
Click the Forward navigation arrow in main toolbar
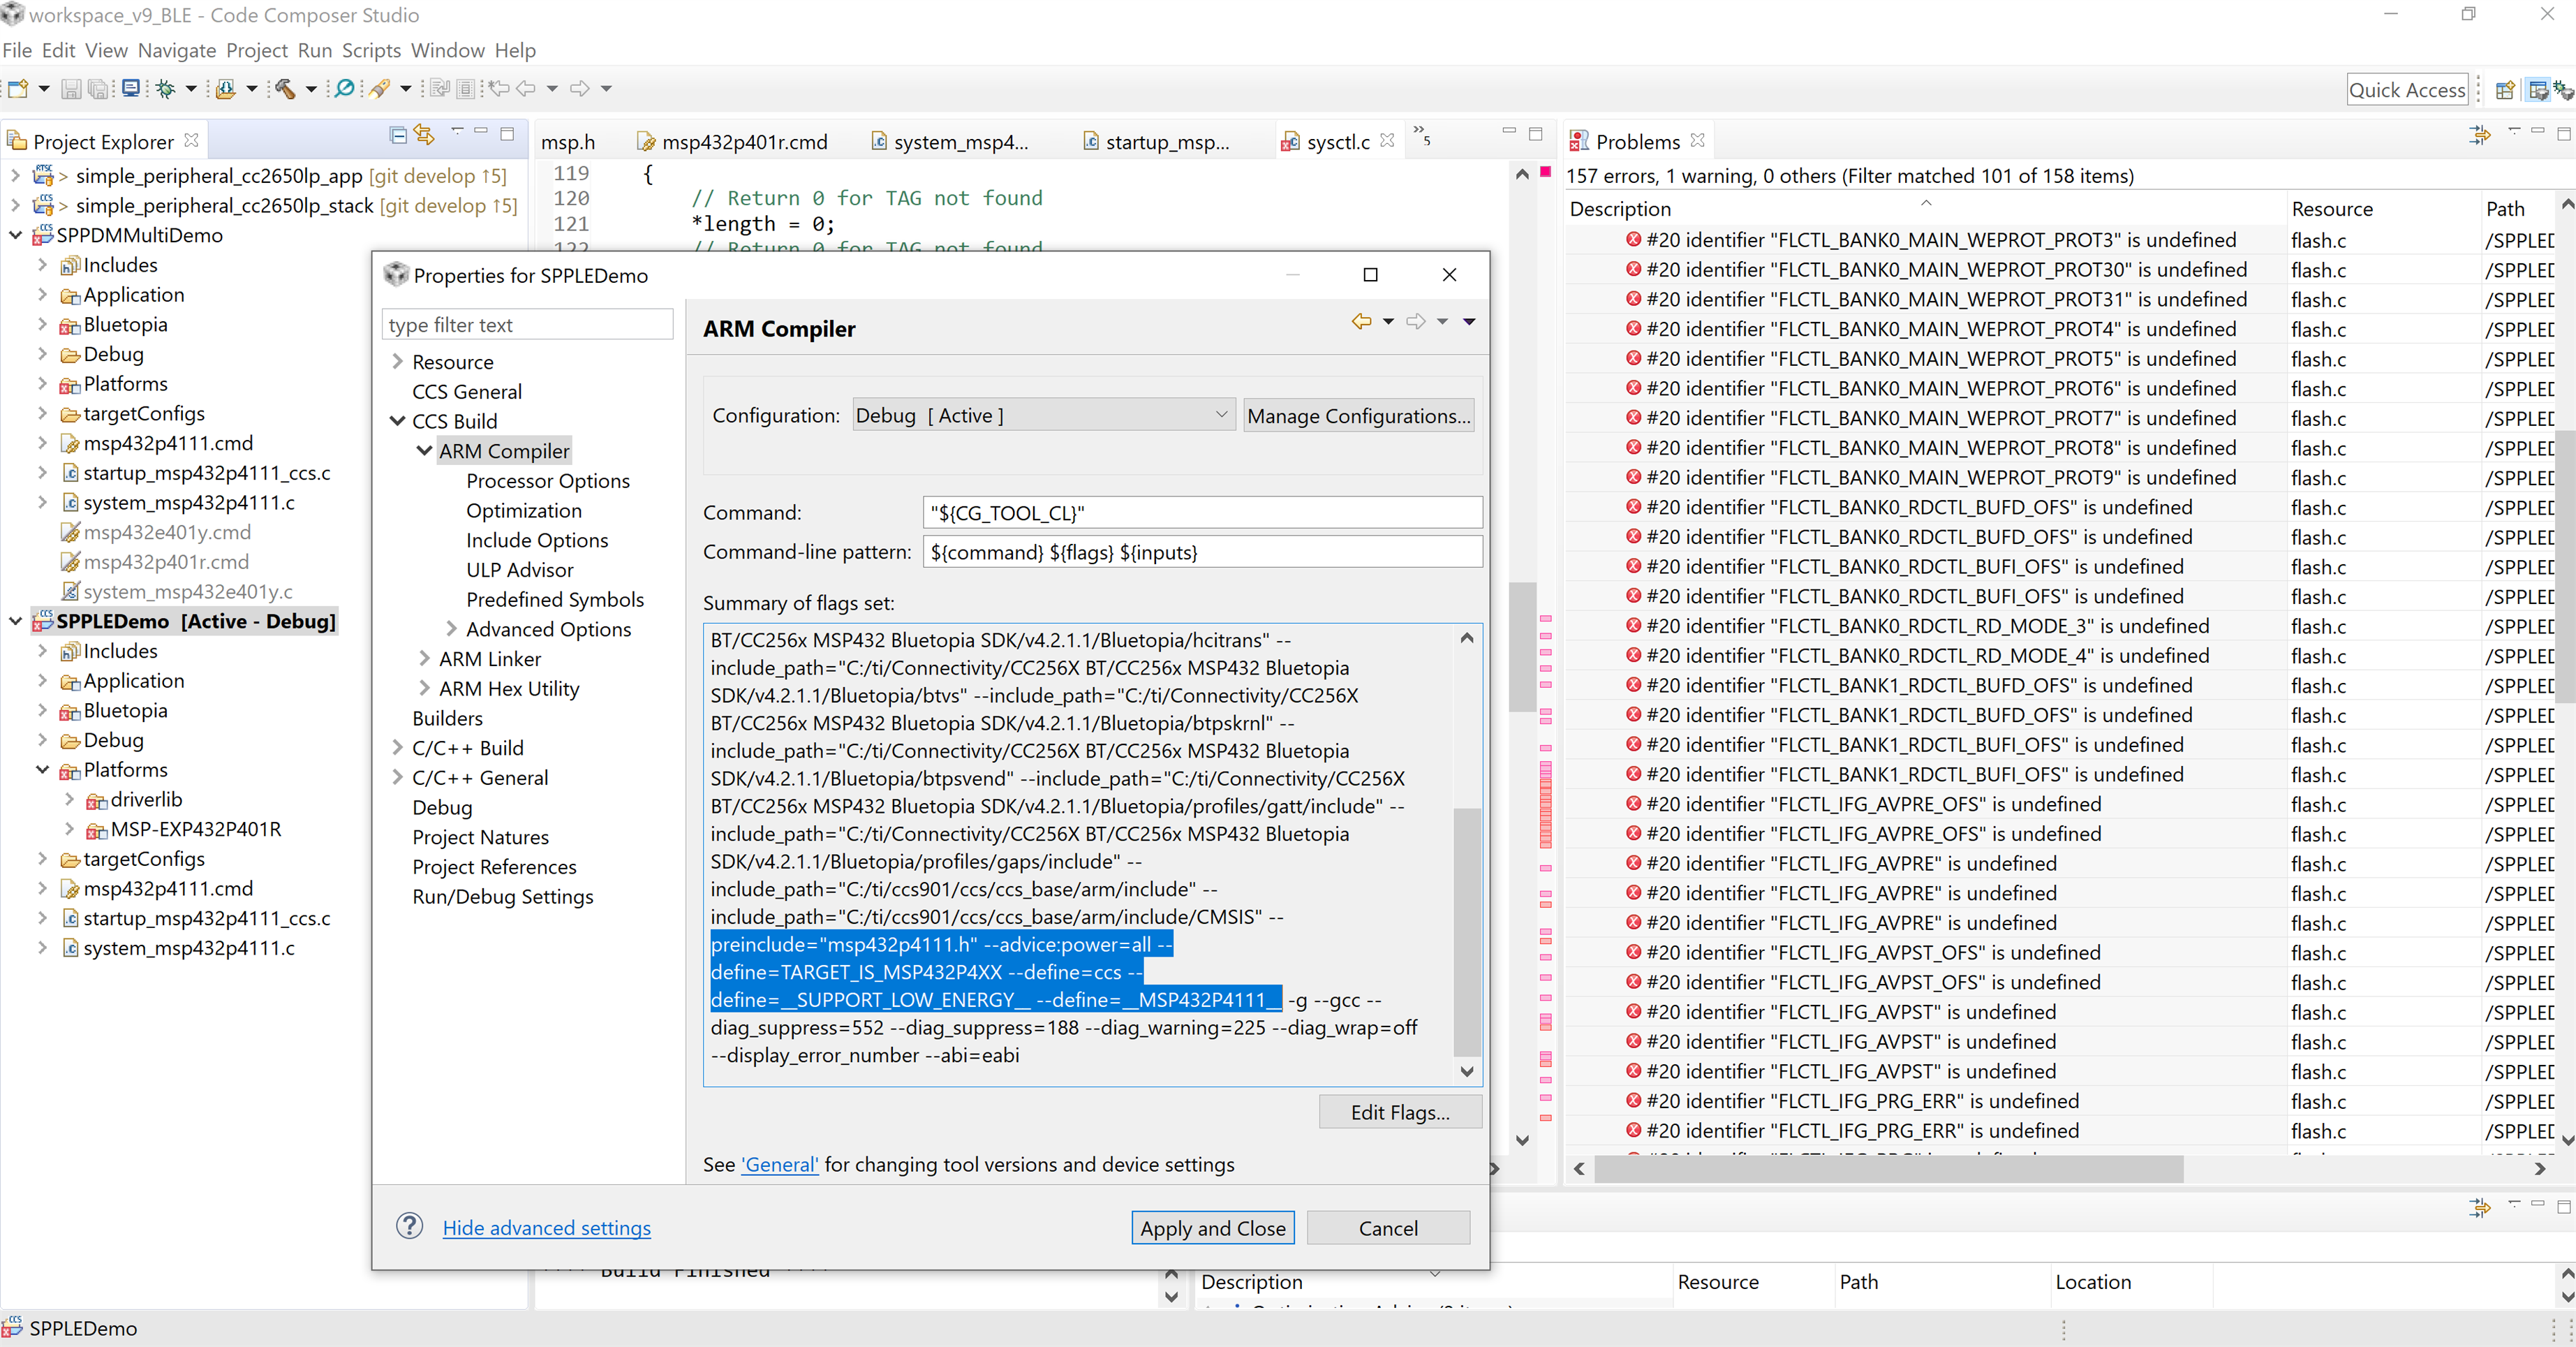580,89
